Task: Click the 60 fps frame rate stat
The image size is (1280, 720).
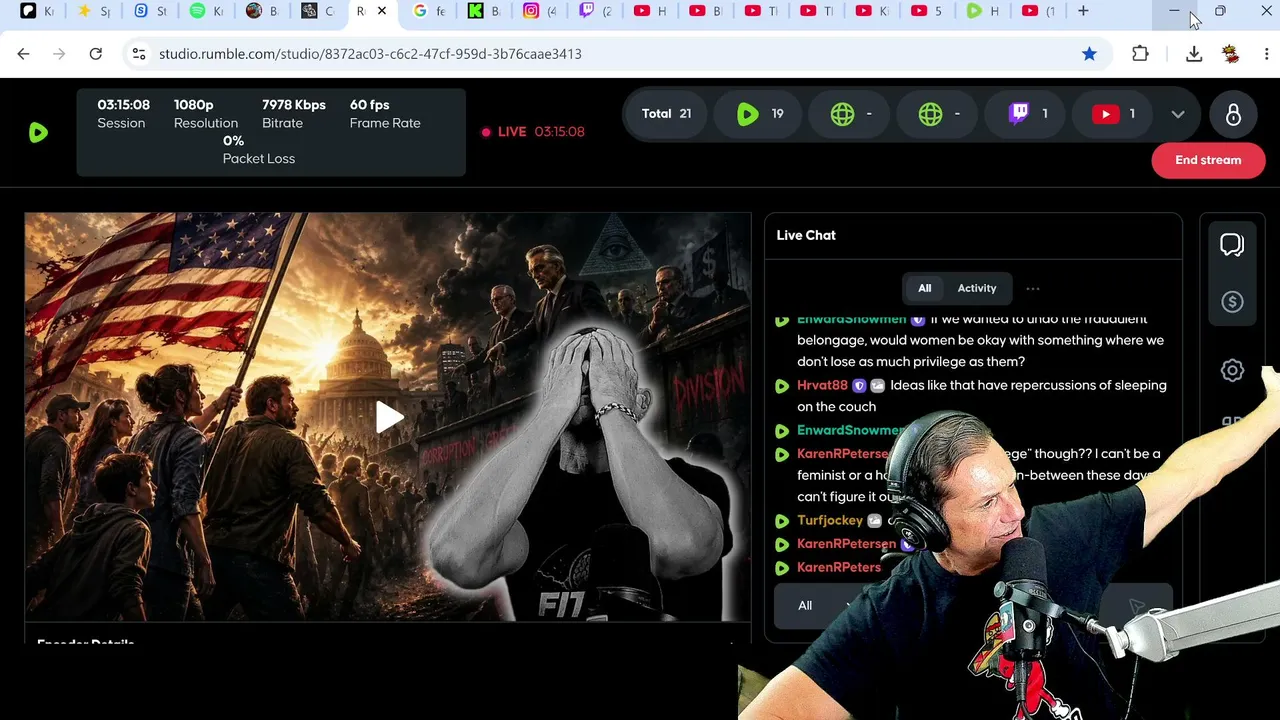Action: 385,113
